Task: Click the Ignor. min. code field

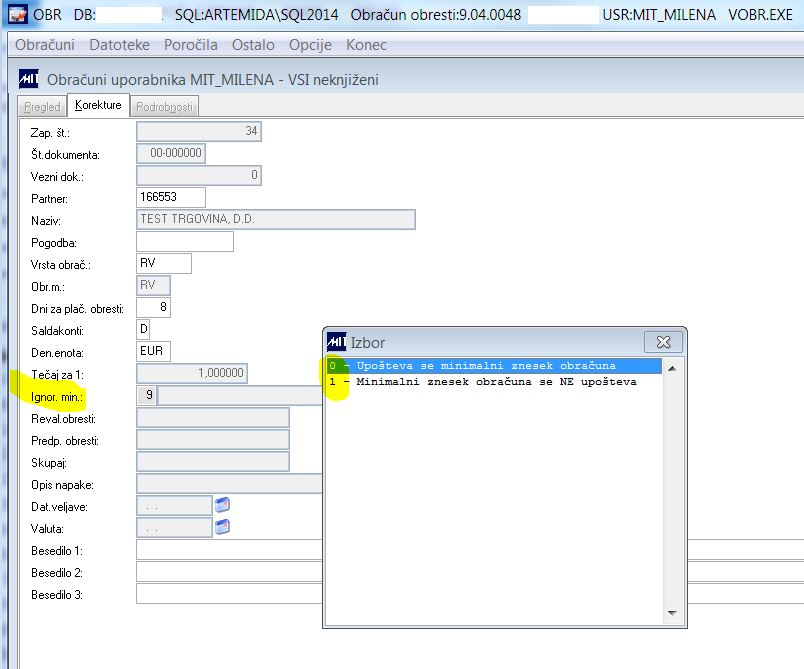Action: [x=148, y=395]
